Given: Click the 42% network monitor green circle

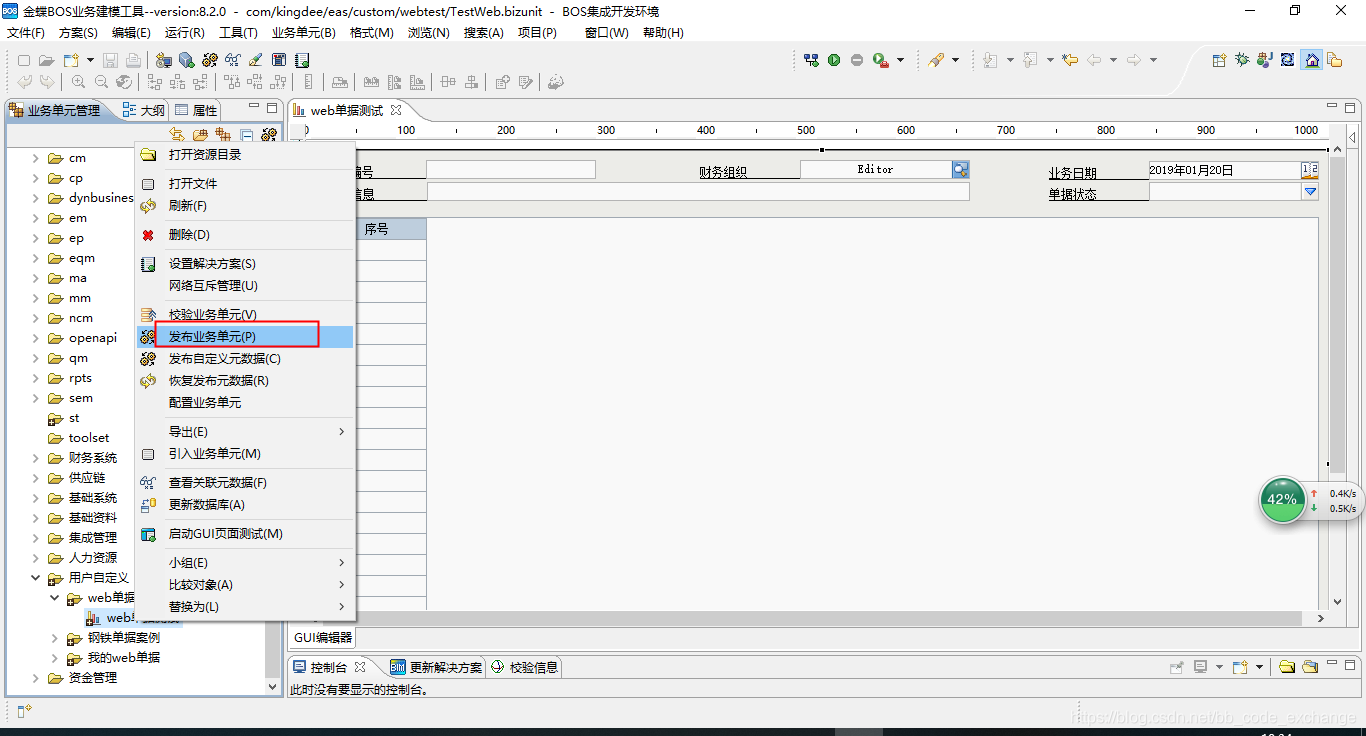Looking at the screenshot, I should coord(1282,499).
